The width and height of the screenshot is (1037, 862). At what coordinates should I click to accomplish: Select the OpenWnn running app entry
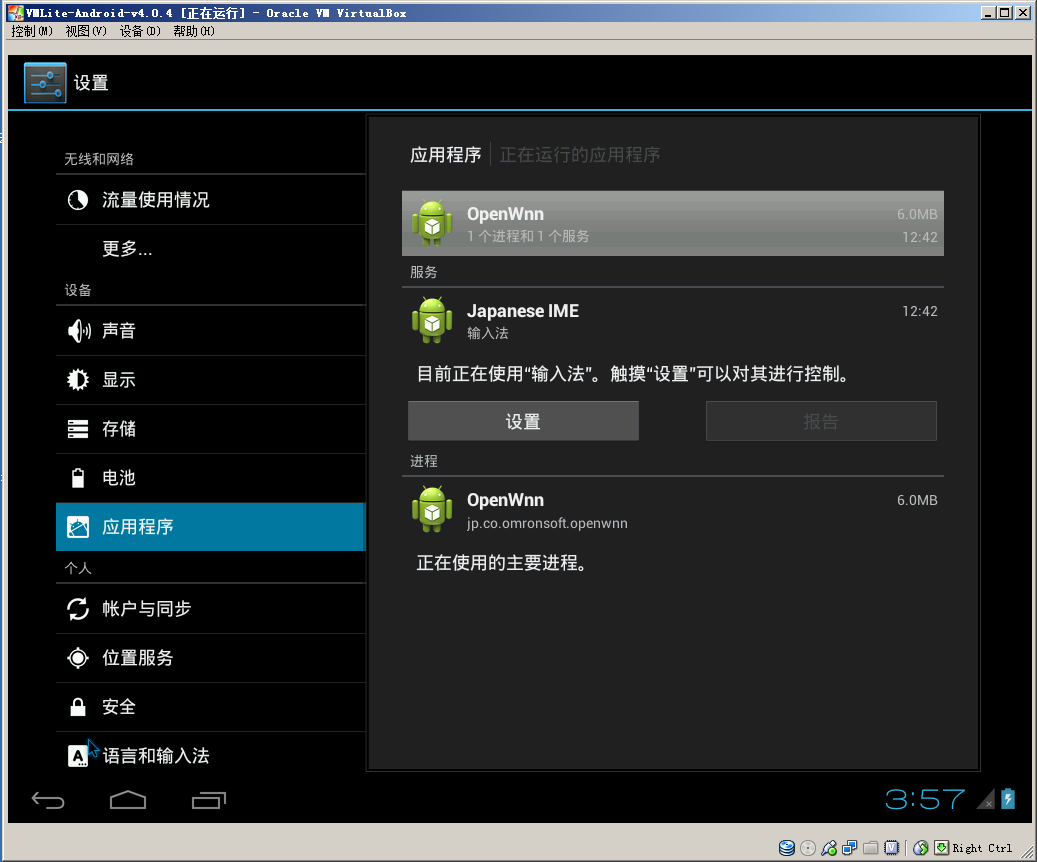coord(673,222)
